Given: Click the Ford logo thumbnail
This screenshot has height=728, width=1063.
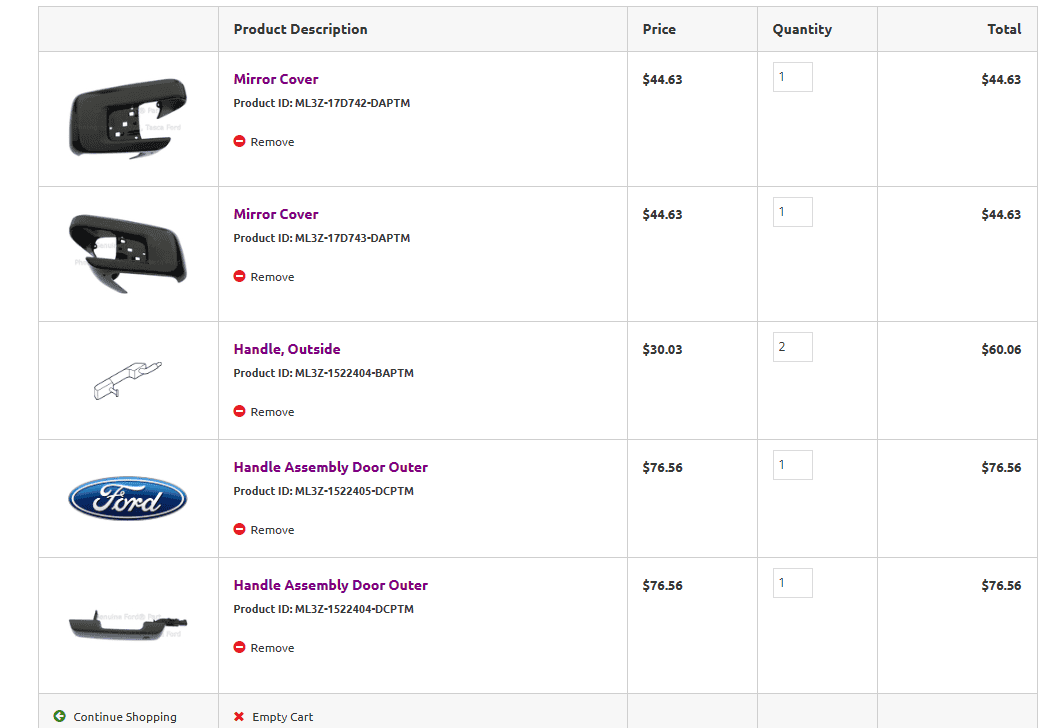Looking at the screenshot, I should point(128,498).
